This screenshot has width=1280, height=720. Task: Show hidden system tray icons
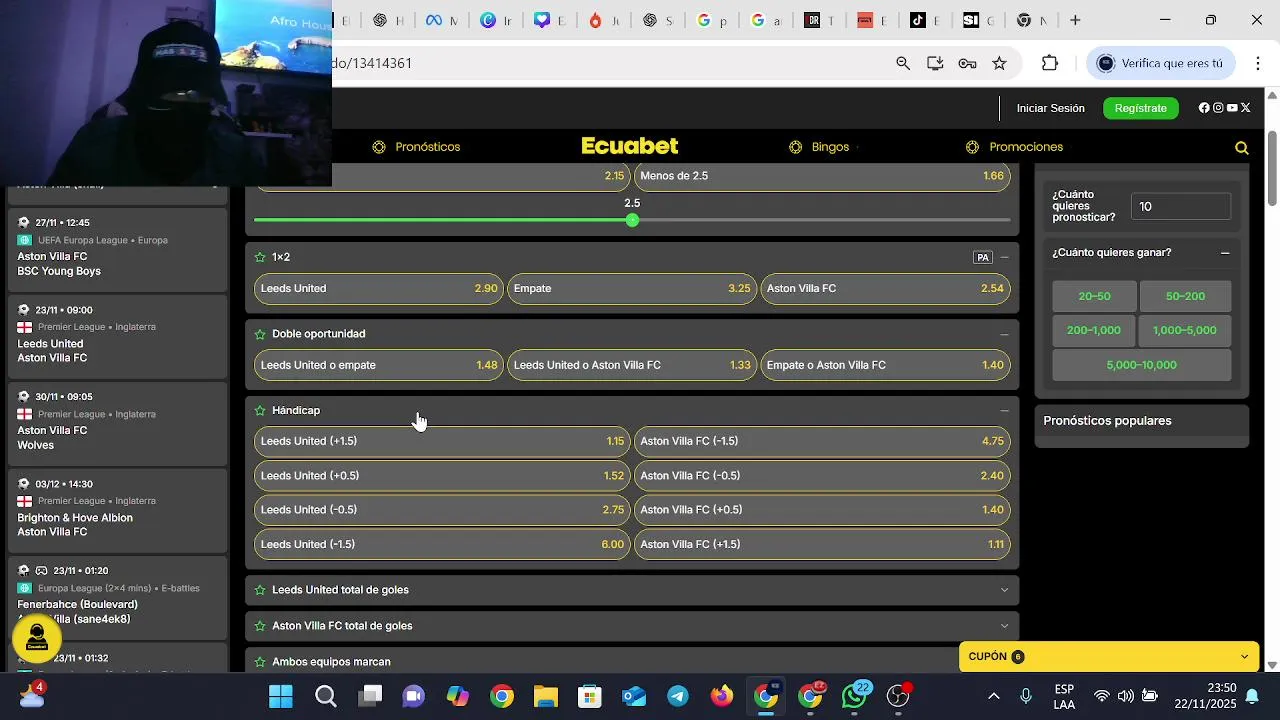tap(994, 696)
